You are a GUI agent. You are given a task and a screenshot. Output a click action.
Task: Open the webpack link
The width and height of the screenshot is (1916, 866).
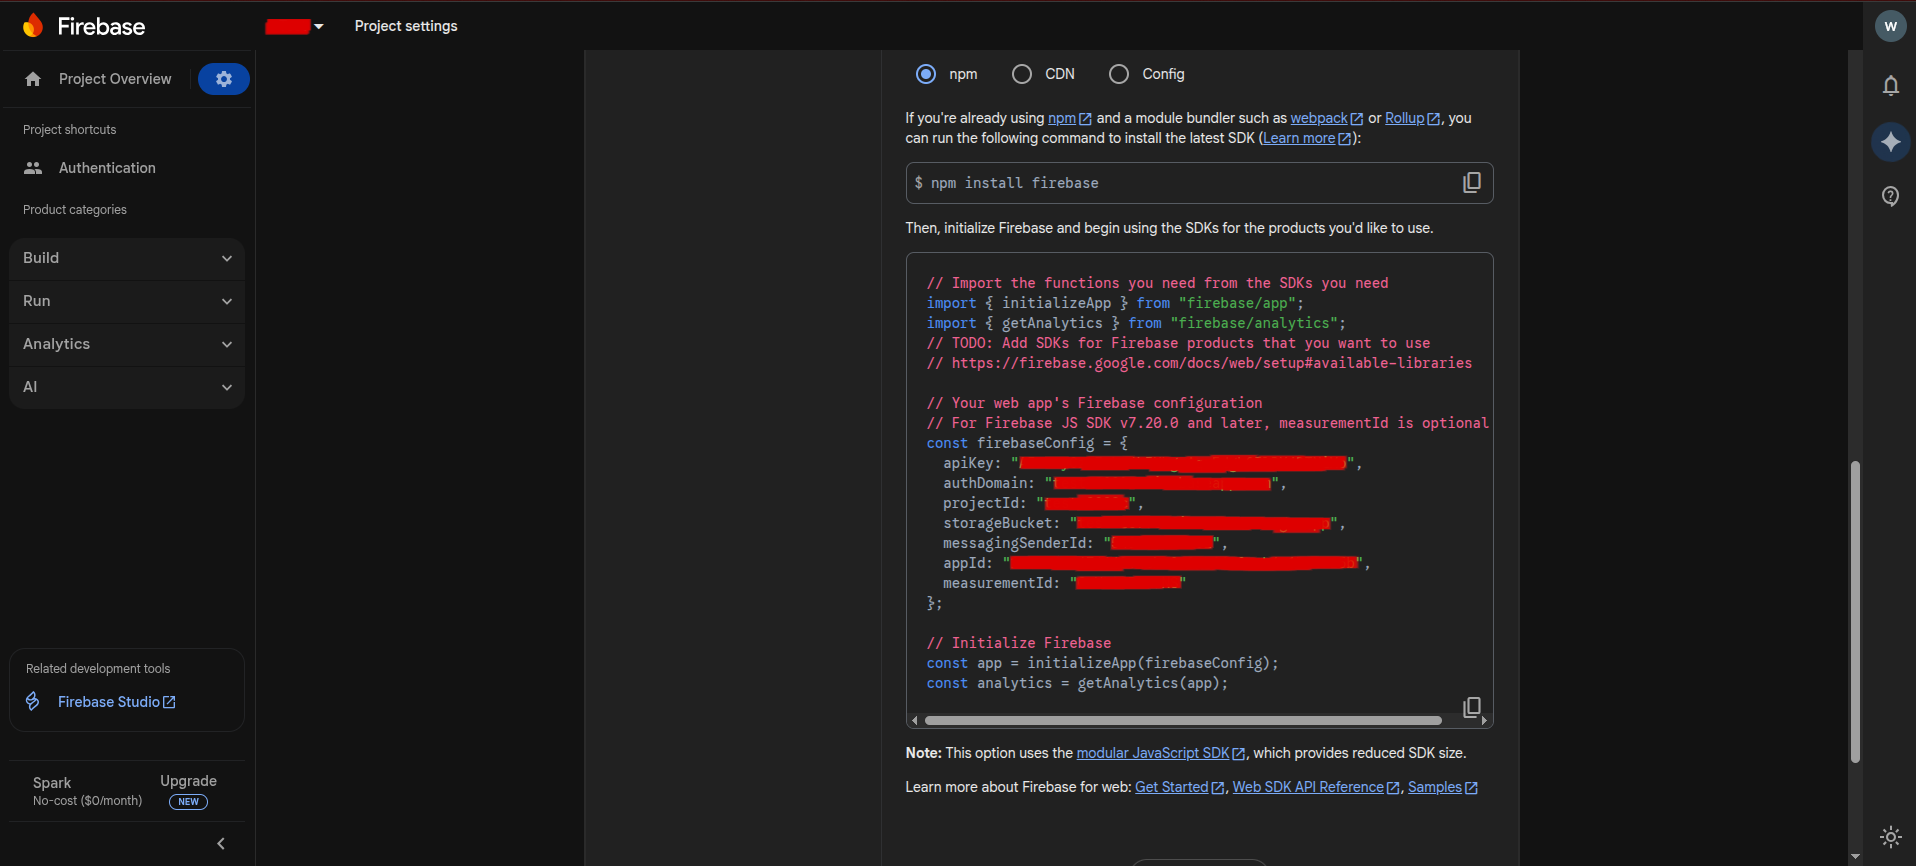[x=1326, y=118]
